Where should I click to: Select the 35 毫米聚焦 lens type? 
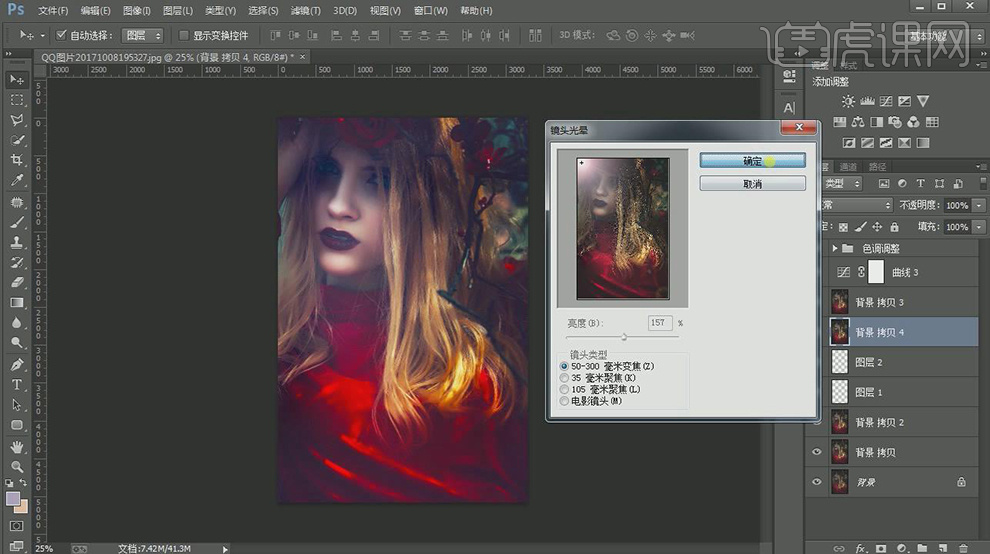point(564,378)
